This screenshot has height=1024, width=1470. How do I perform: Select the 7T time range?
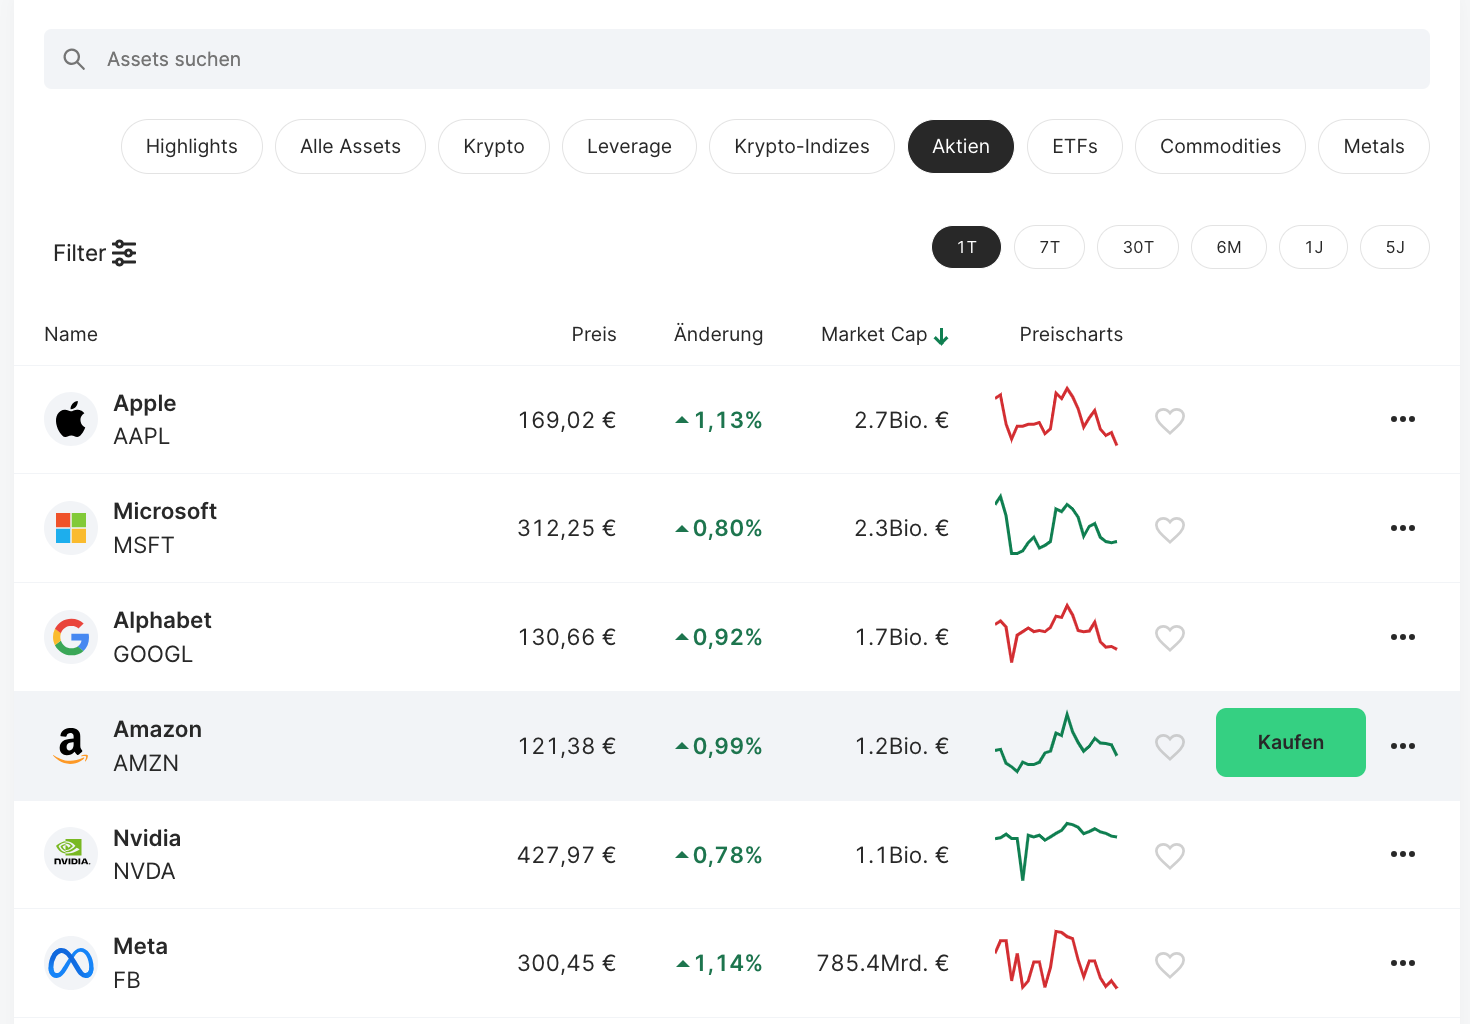[x=1049, y=247]
